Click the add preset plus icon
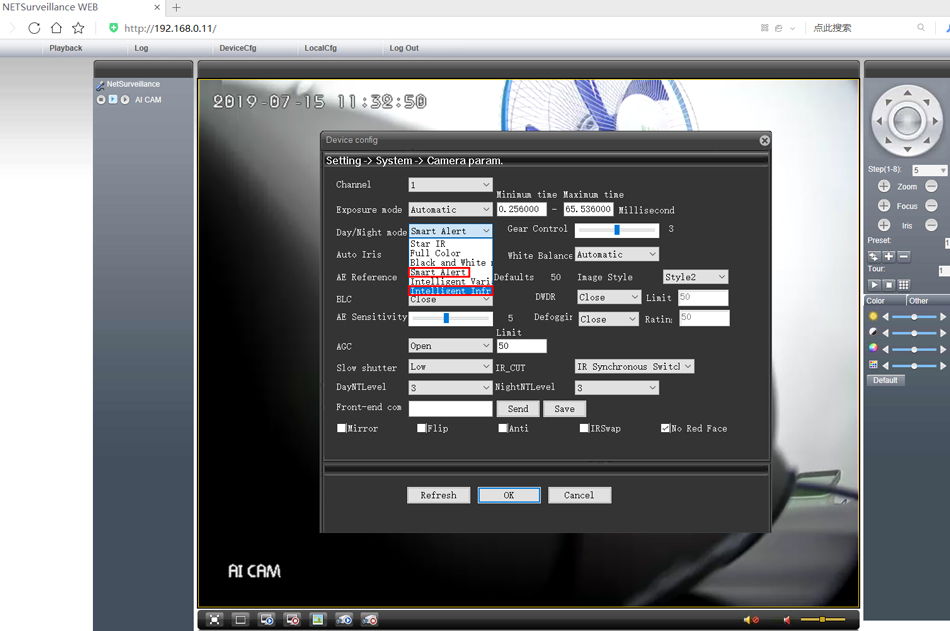950x631 pixels. click(888, 256)
